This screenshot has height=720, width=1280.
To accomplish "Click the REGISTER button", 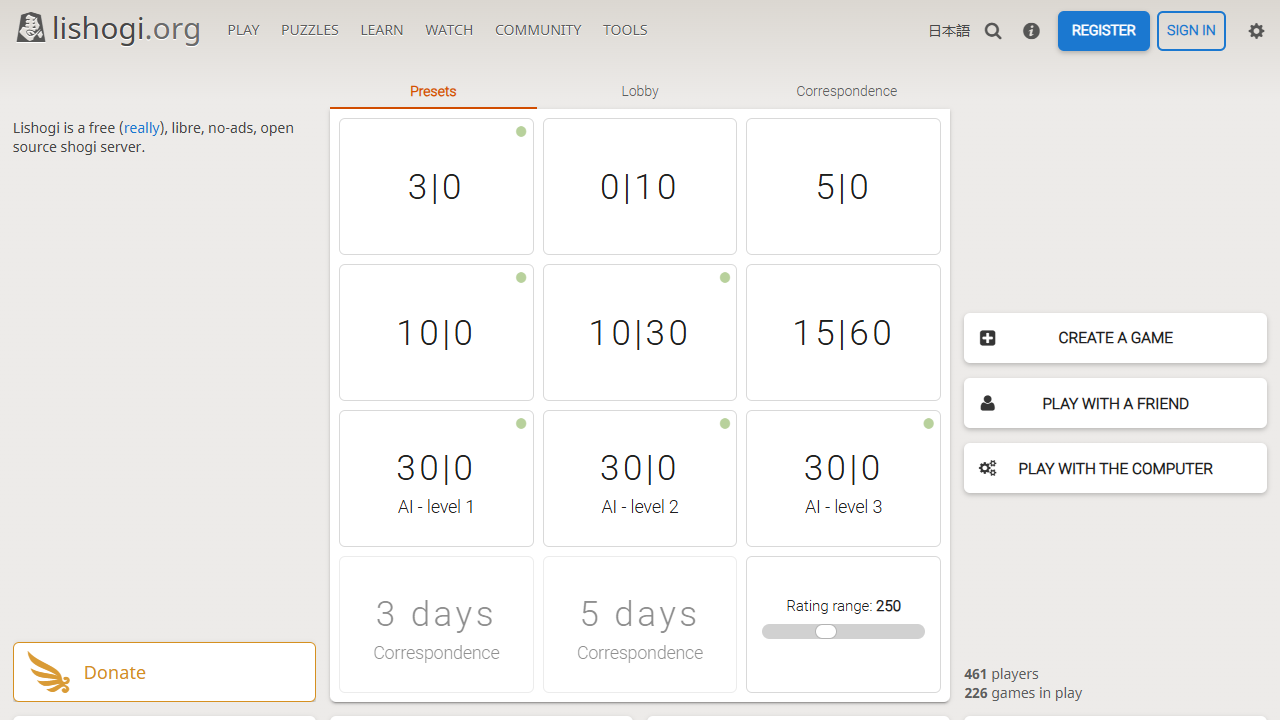I will (x=1104, y=31).
